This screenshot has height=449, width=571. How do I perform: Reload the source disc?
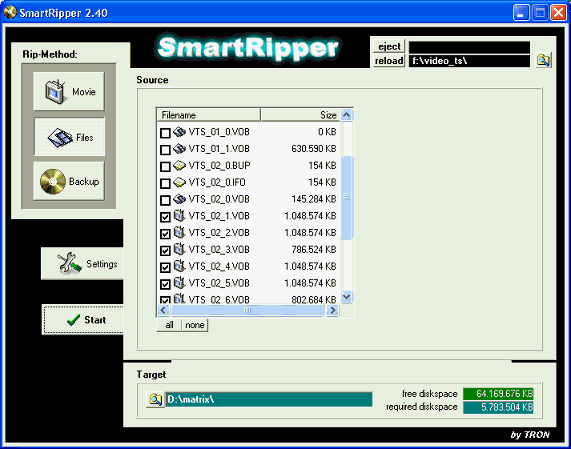click(389, 60)
